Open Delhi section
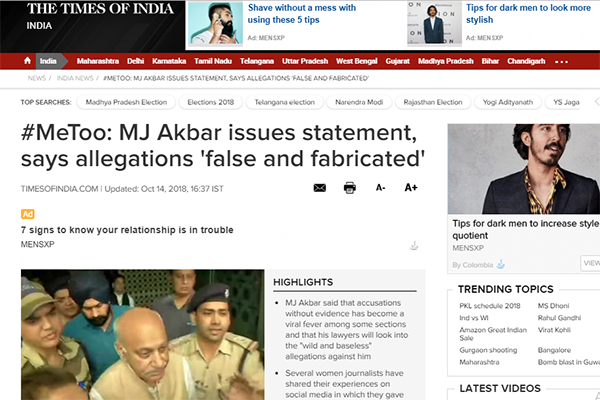The width and height of the screenshot is (600, 400). pyautogui.click(x=135, y=61)
